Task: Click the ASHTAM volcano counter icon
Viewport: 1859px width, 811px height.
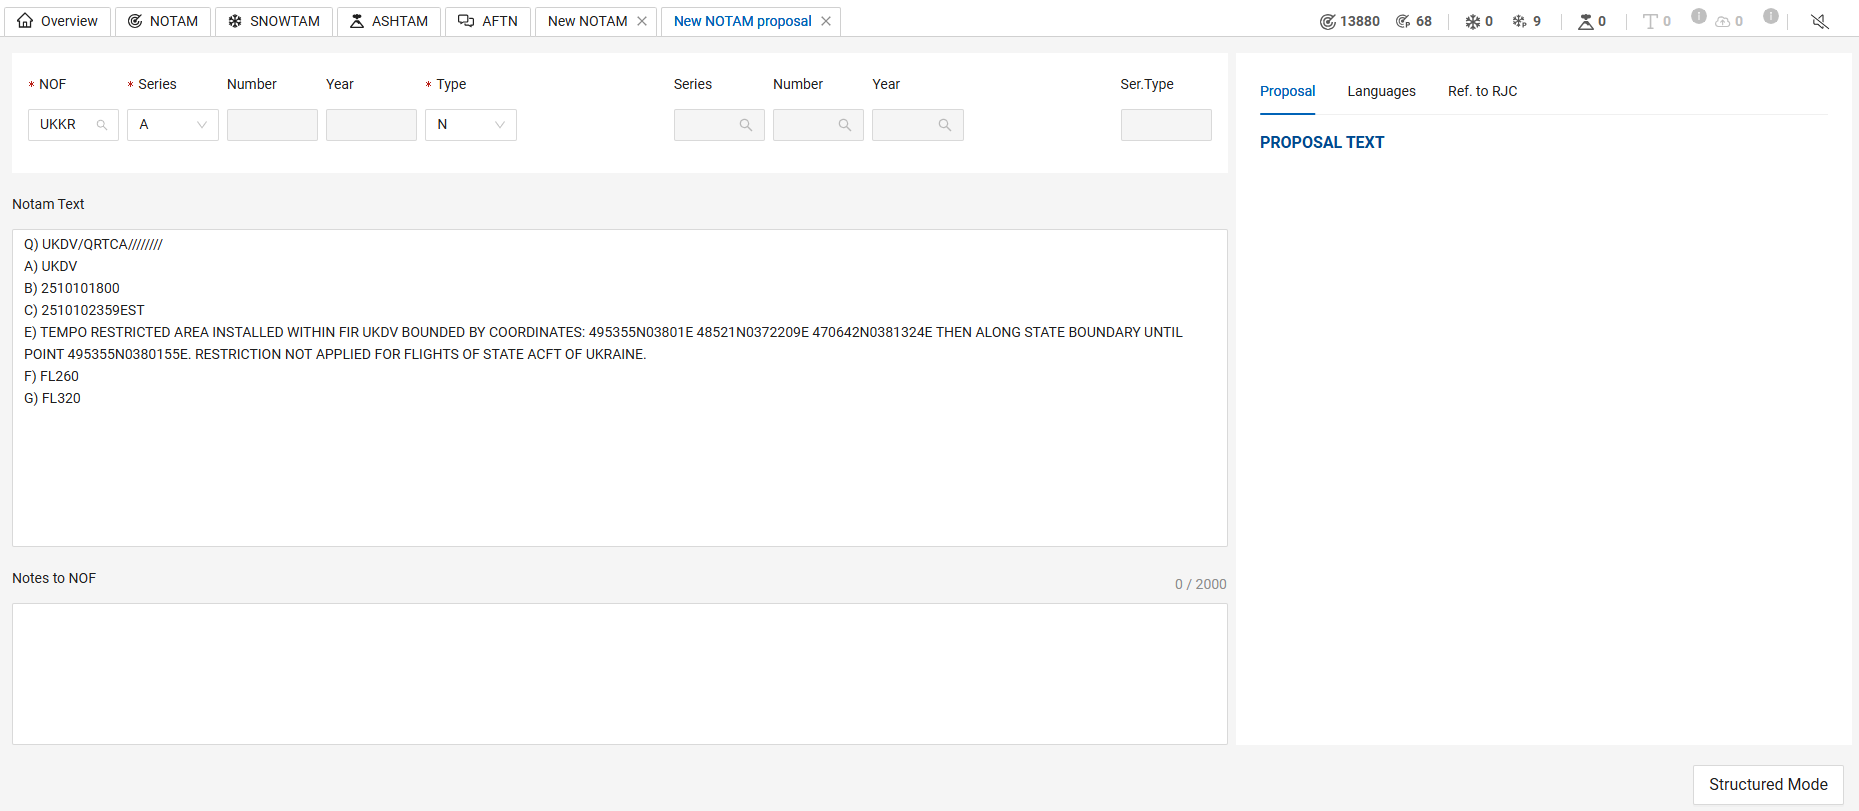Action: [1585, 21]
